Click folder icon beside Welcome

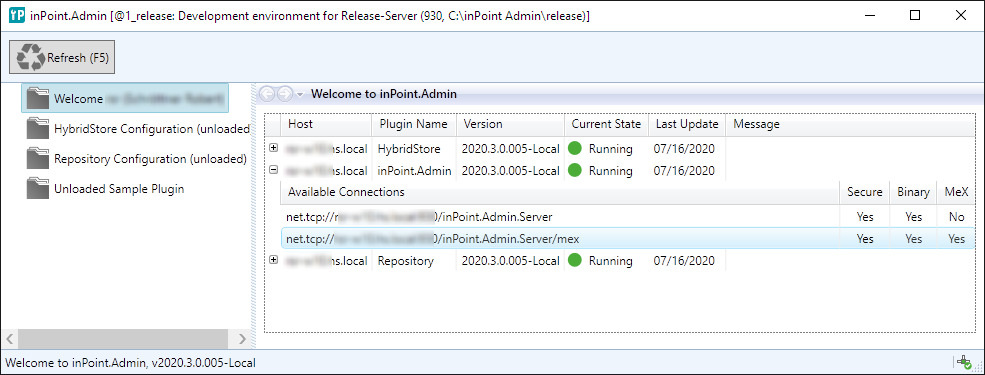[x=38, y=98]
